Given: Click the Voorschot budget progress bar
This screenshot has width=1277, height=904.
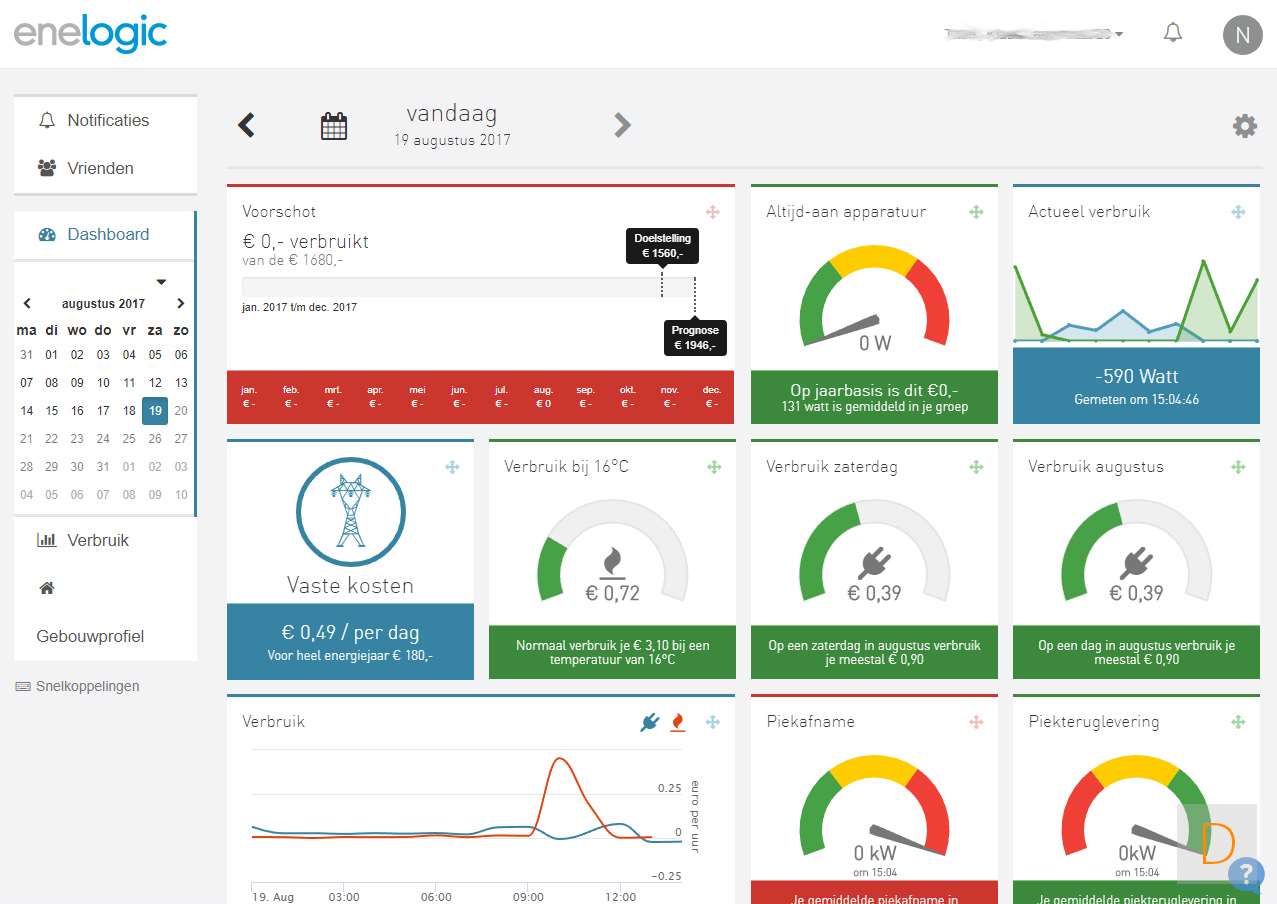Looking at the screenshot, I should [x=469, y=287].
